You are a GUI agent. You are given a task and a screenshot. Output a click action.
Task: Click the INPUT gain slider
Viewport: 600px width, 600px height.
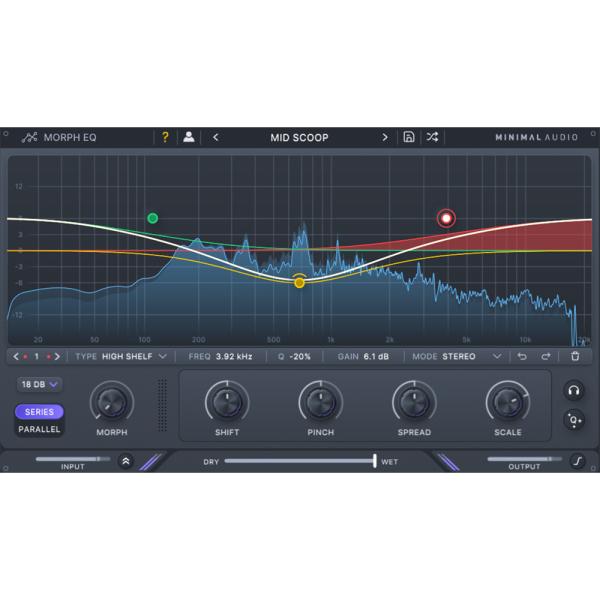click(x=73, y=459)
